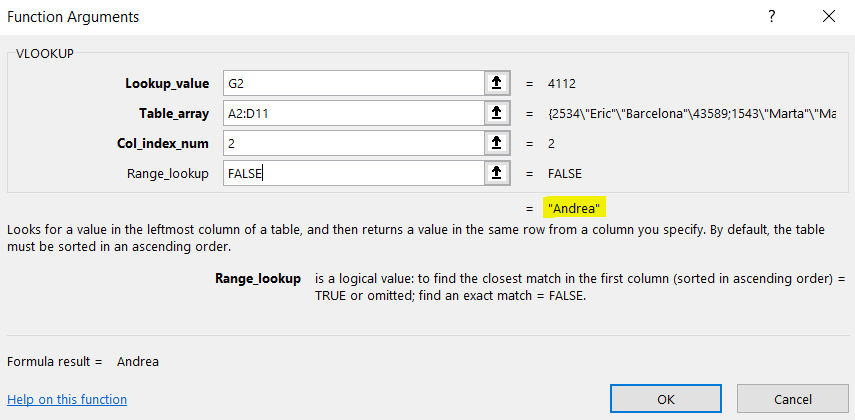Open the Help on this function link
Screen dimensions: 855x420
[x=67, y=400]
